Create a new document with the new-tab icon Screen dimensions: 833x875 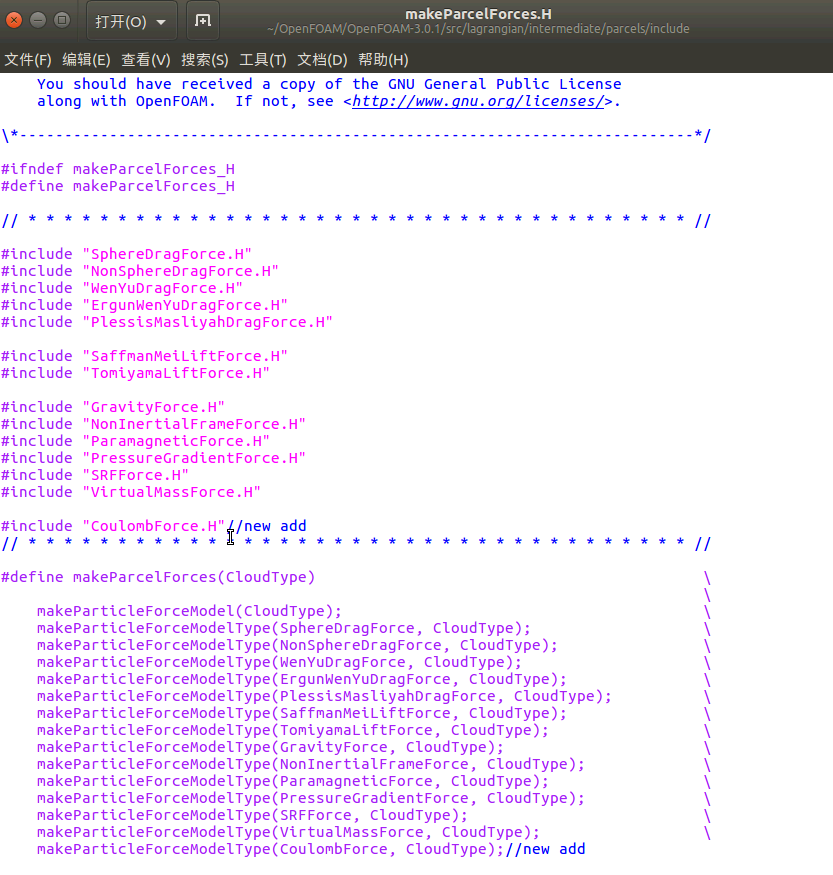202,21
